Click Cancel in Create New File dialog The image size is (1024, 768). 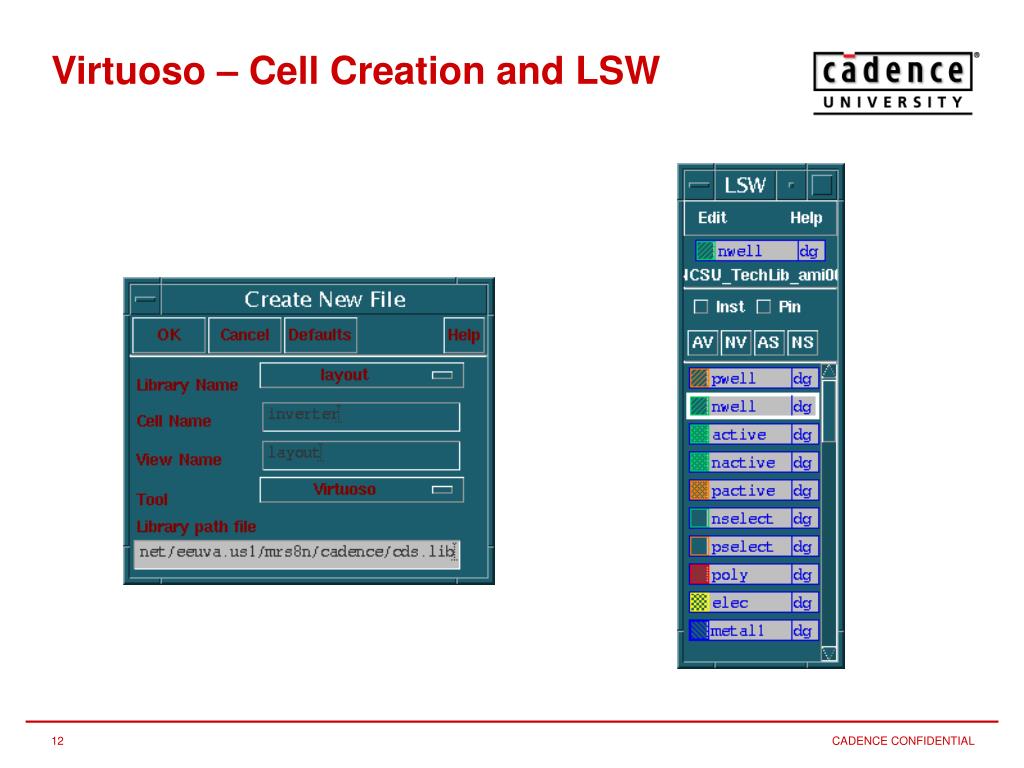(244, 335)
